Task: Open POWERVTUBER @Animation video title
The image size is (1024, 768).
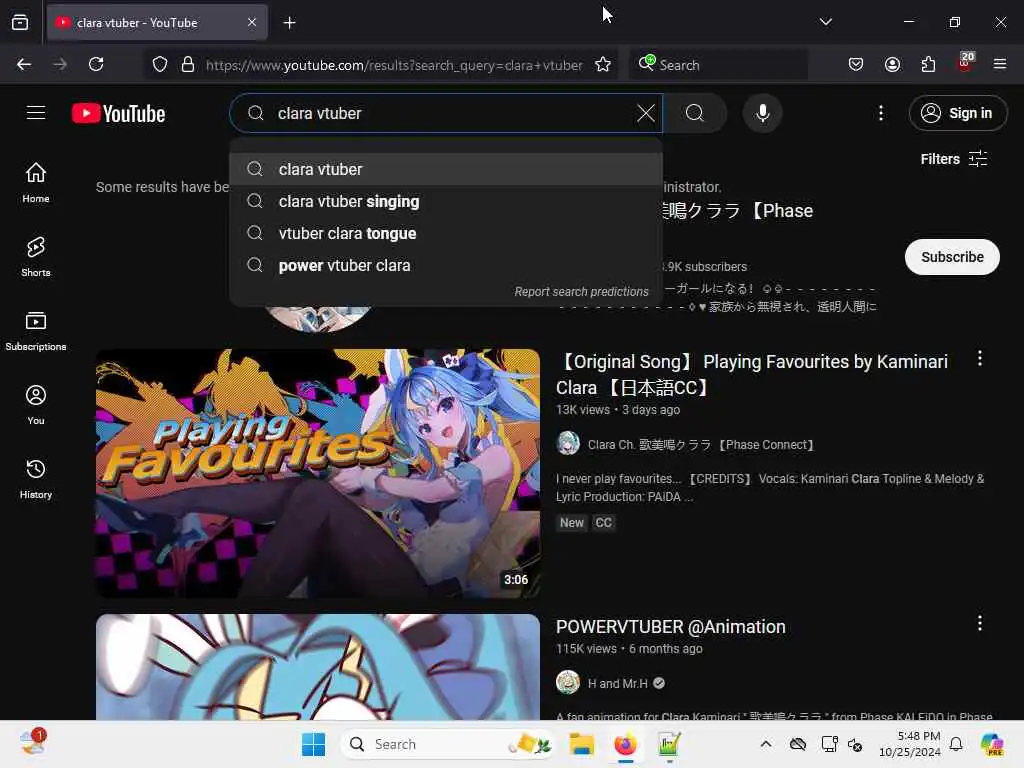Action: click(671, 626)
